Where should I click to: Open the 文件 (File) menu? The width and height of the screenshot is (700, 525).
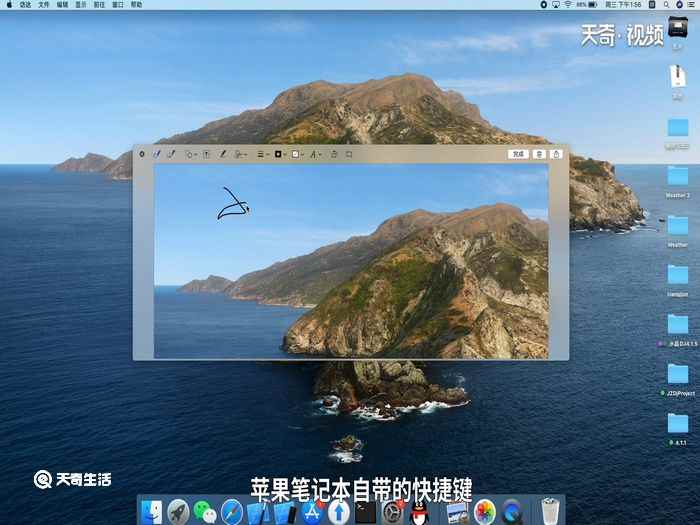(x=44, y=4)
